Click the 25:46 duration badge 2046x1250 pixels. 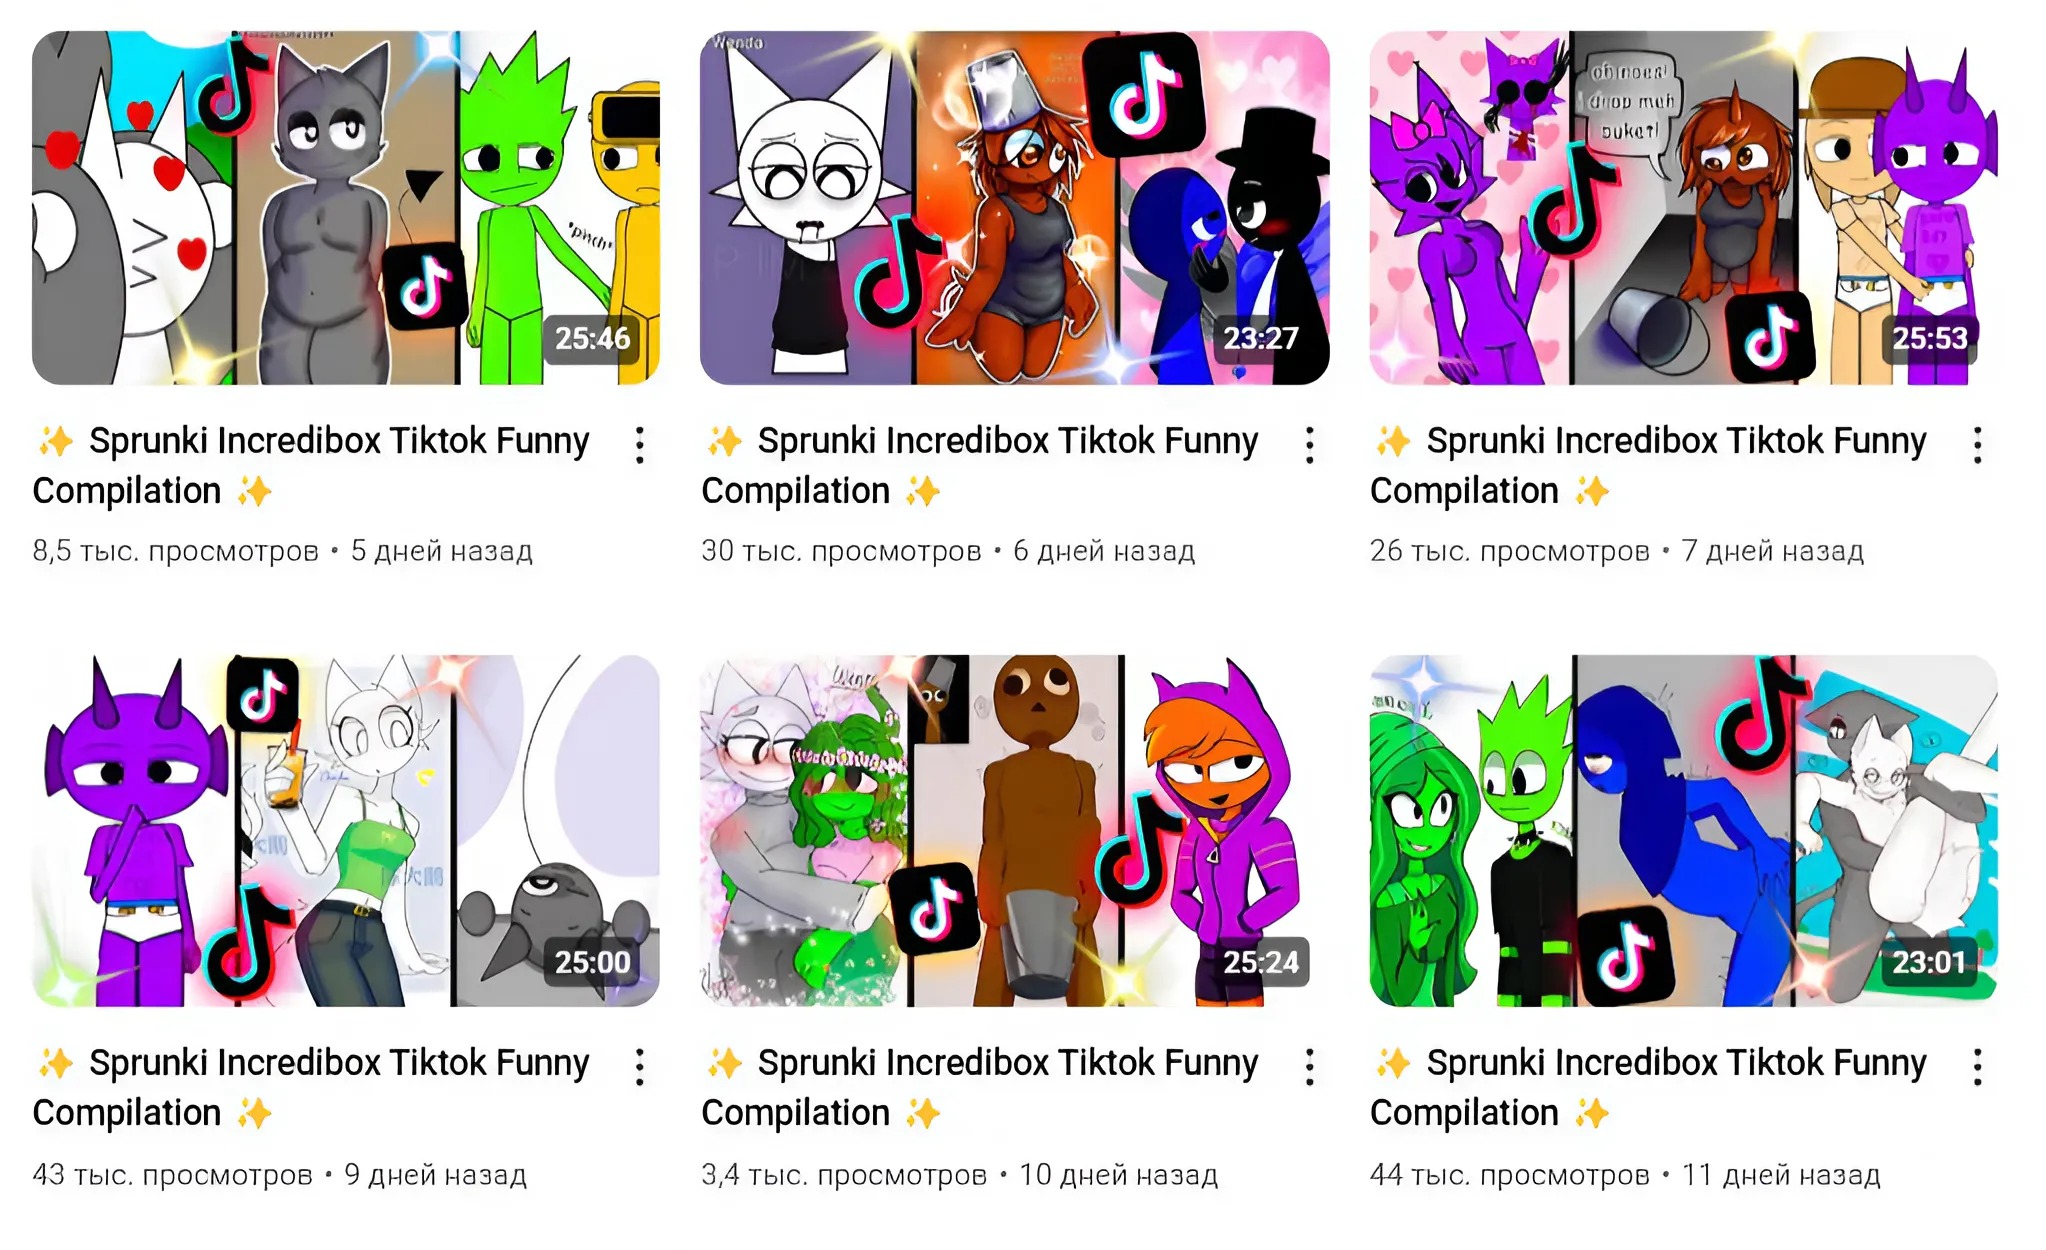593,339
